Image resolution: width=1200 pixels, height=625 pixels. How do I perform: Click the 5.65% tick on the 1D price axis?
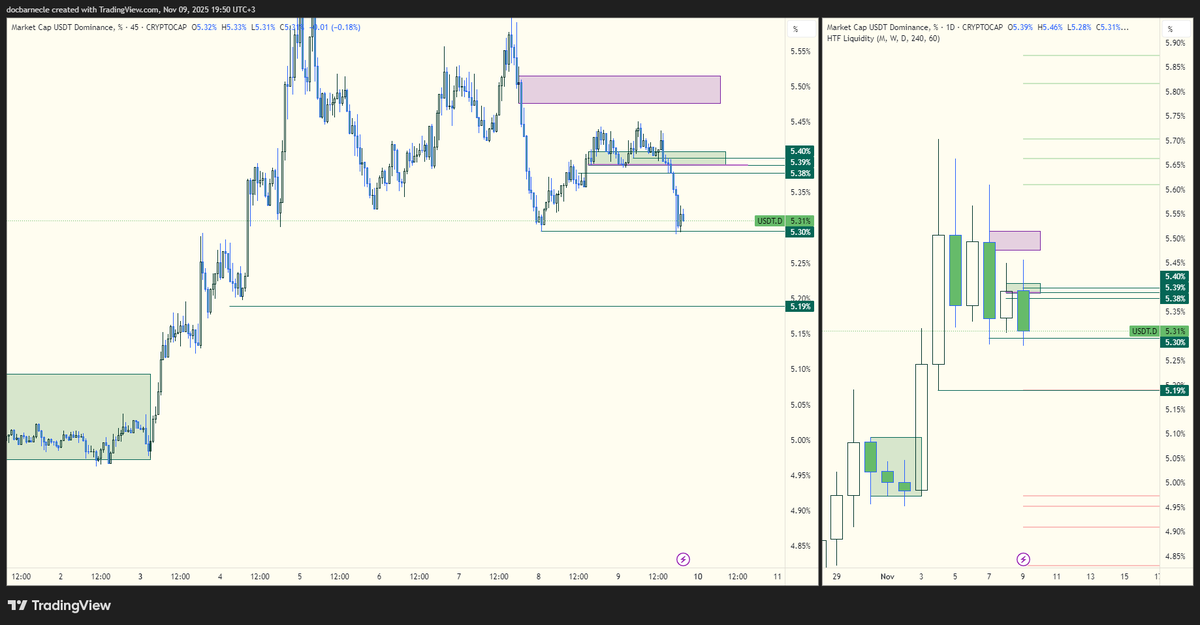pos(1174,165)
